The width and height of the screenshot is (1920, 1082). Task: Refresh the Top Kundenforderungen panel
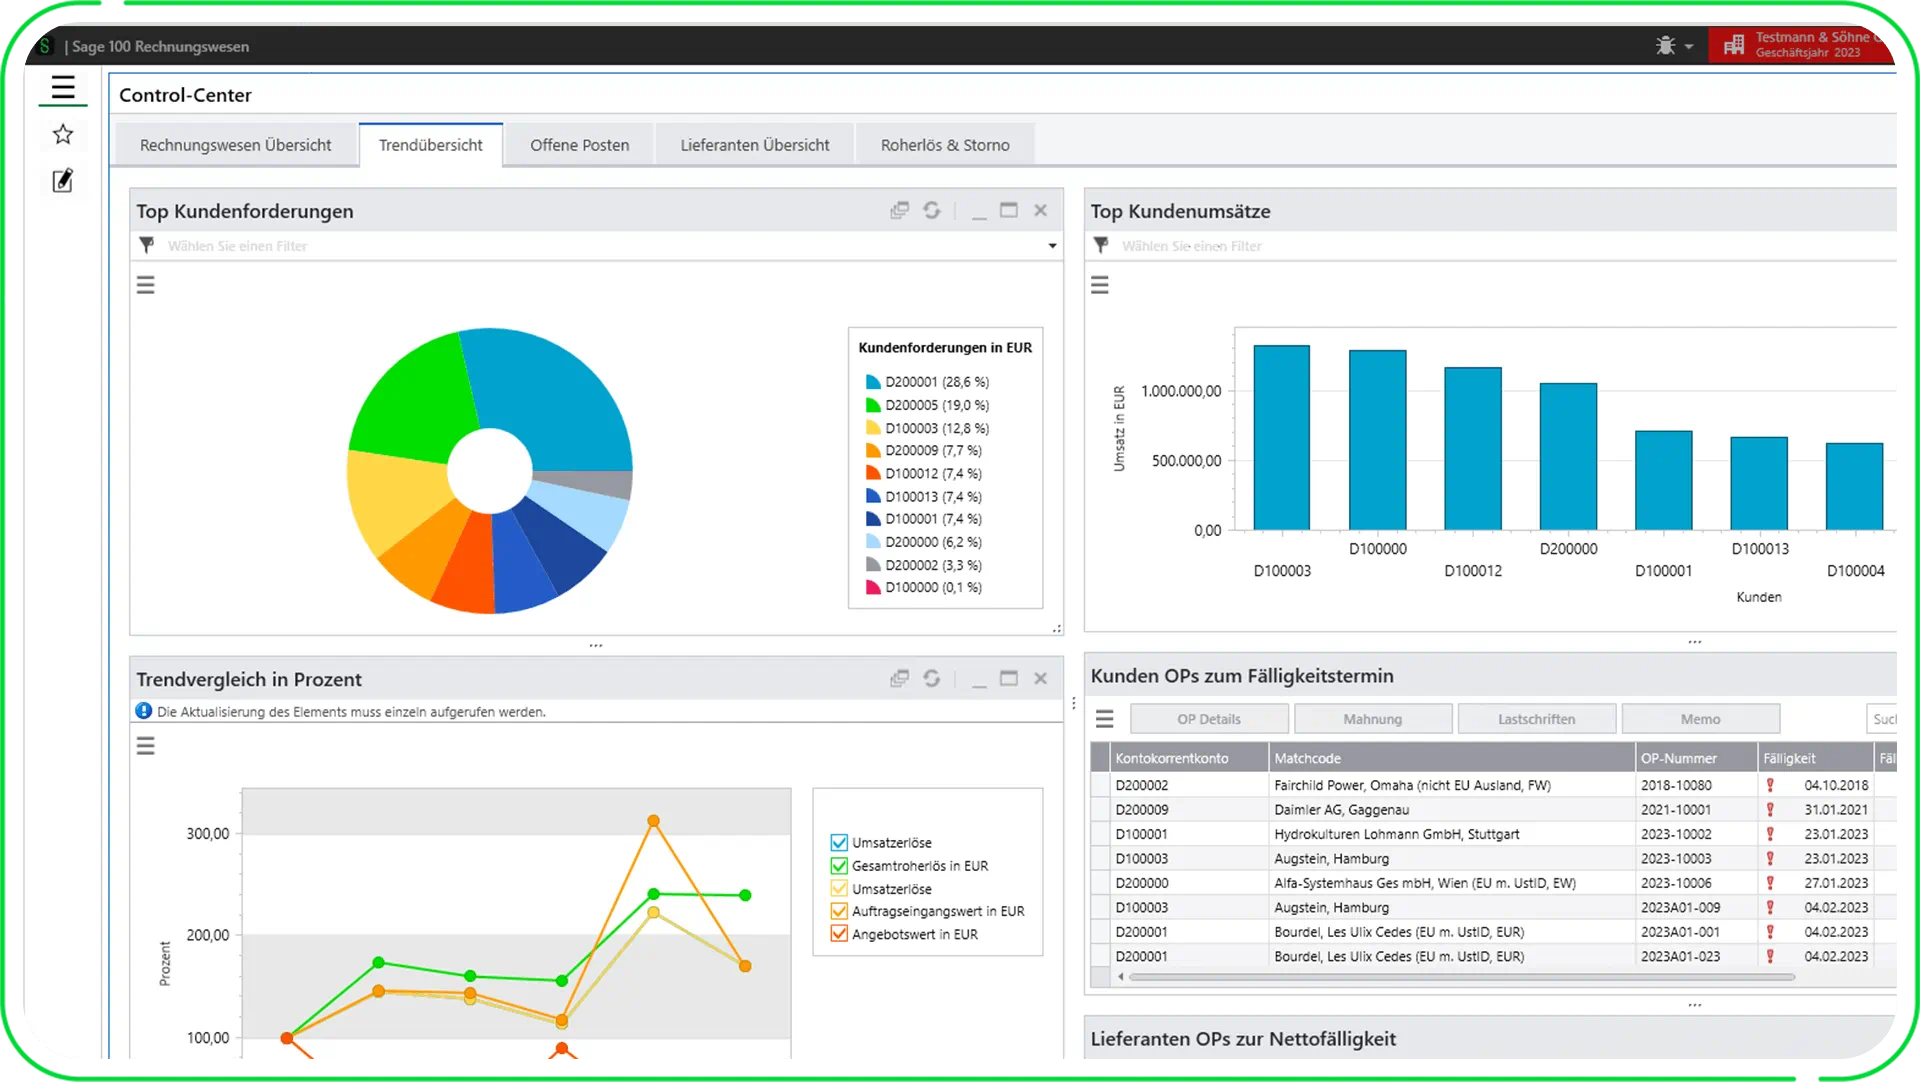(x=931, y=211)
